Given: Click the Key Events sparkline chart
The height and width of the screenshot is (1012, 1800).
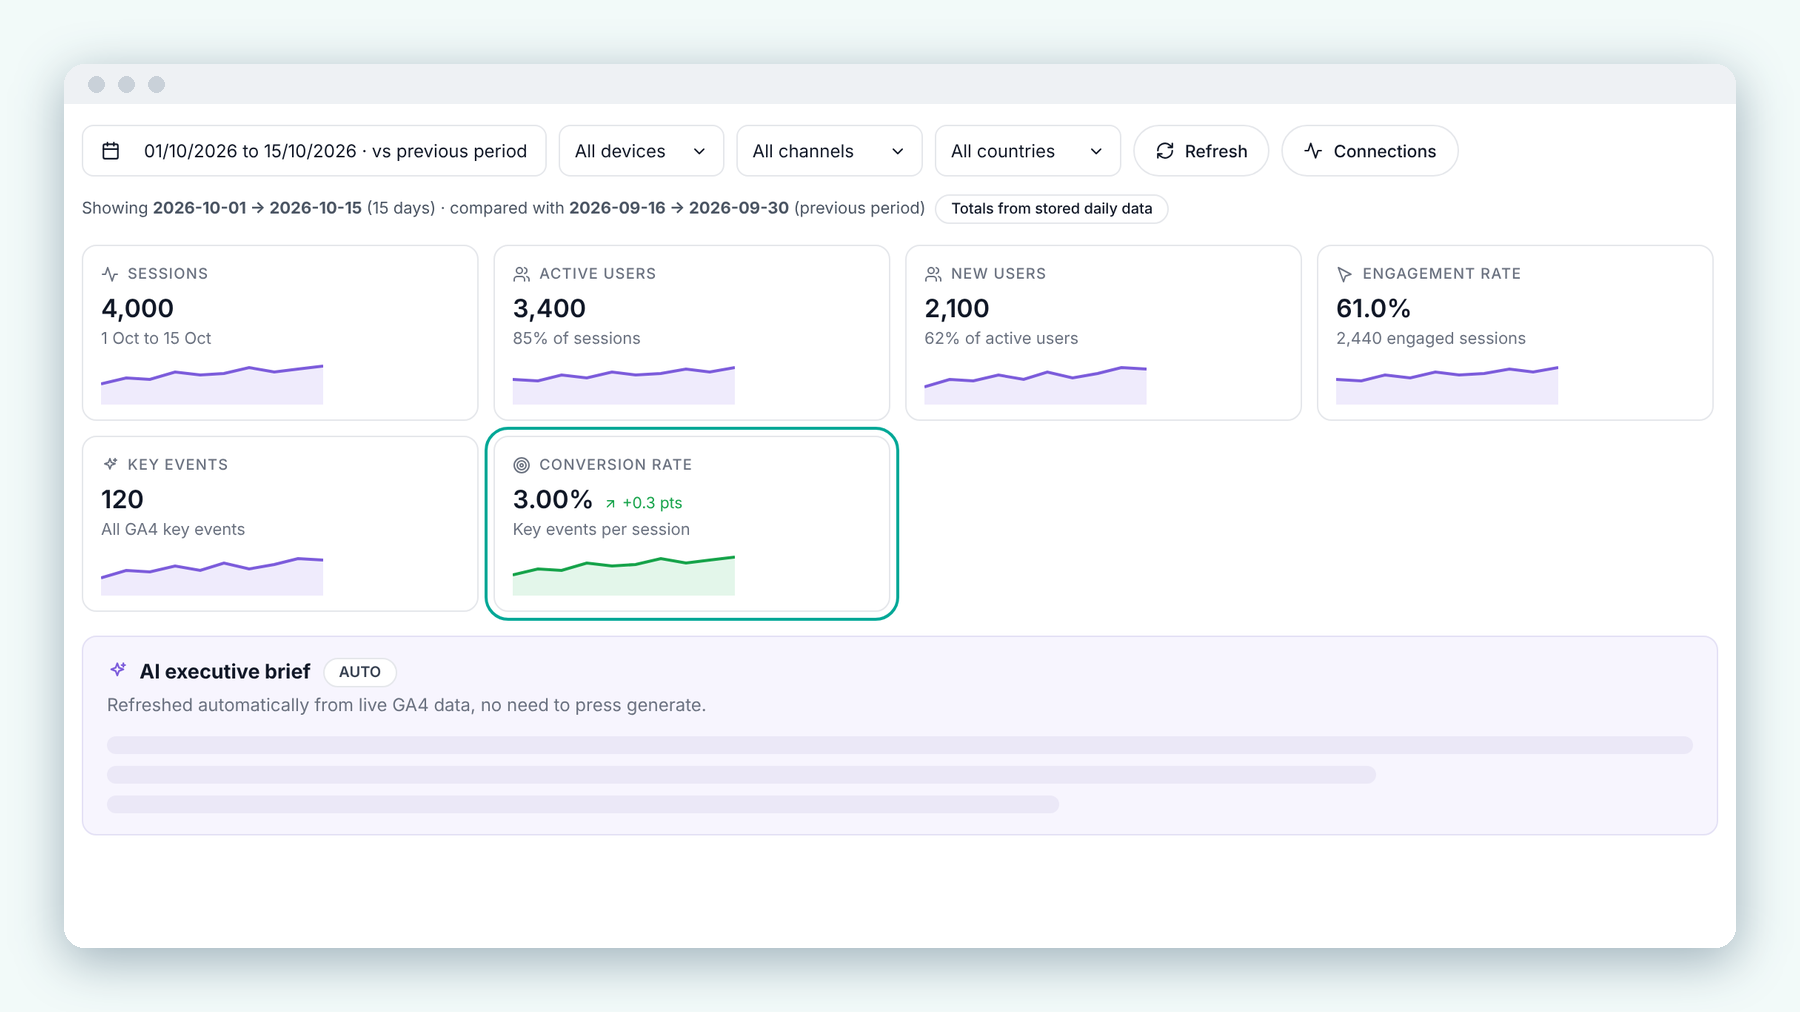Looking at the screenshot, I should click(212, 576).
